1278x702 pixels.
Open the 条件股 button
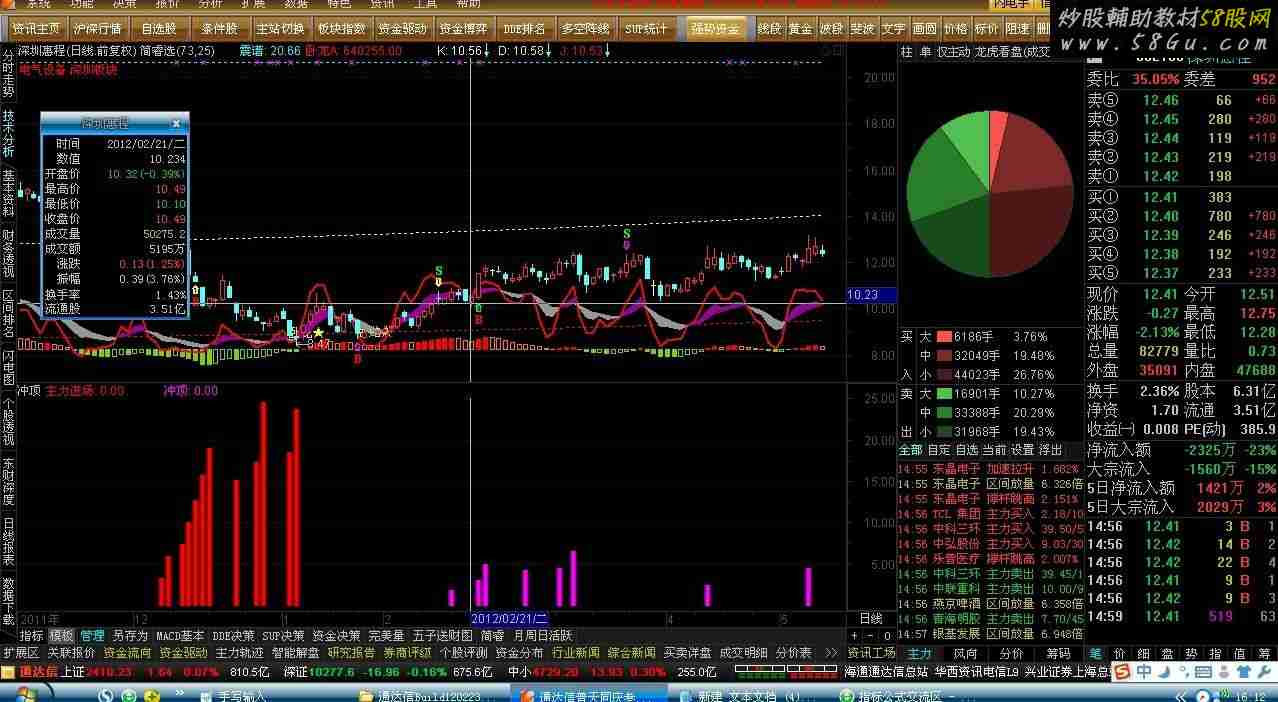coord(220,29)
